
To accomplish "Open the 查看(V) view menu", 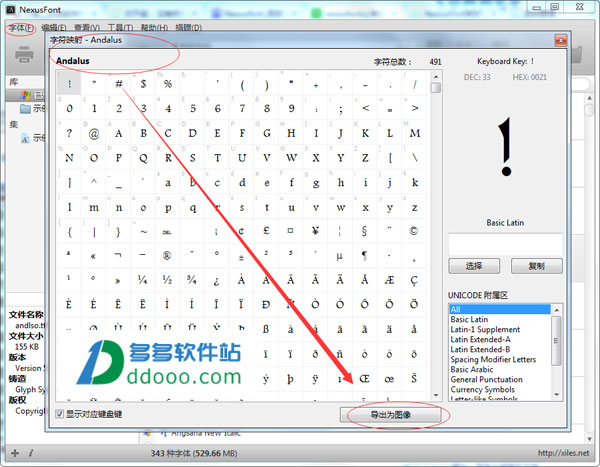I will 86,28.
